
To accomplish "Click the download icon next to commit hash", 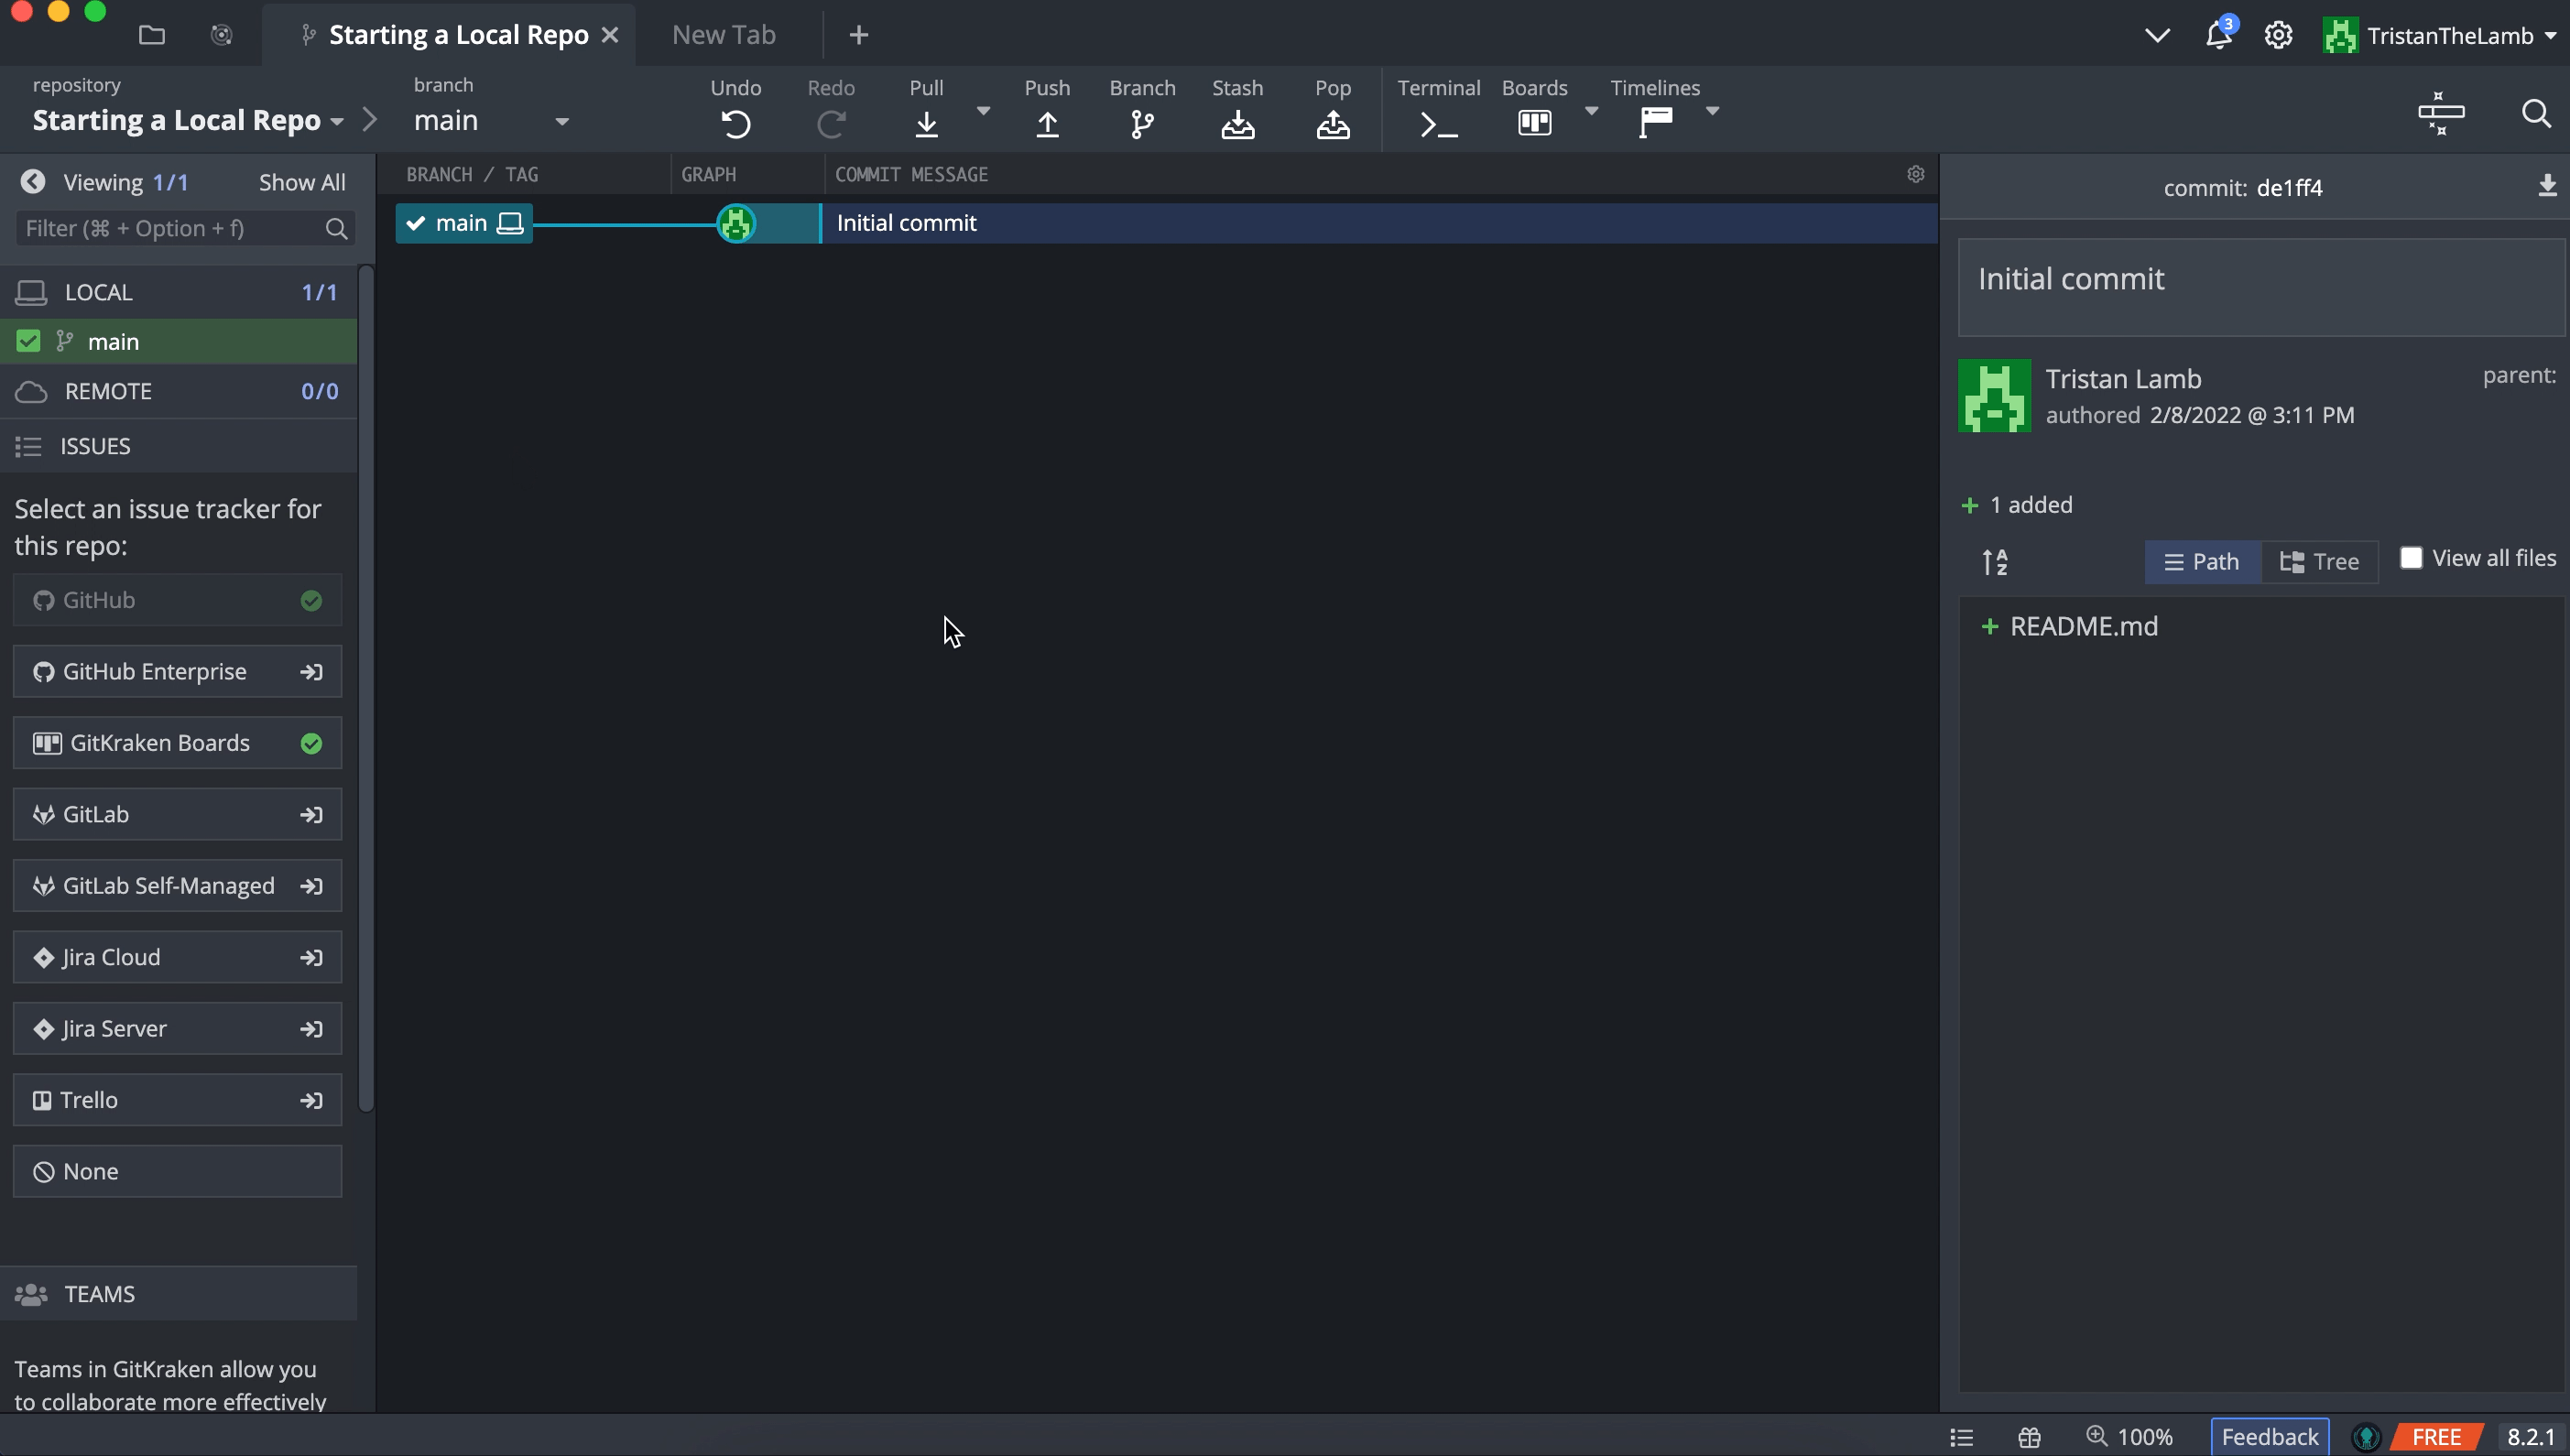I will [2547, 186].
